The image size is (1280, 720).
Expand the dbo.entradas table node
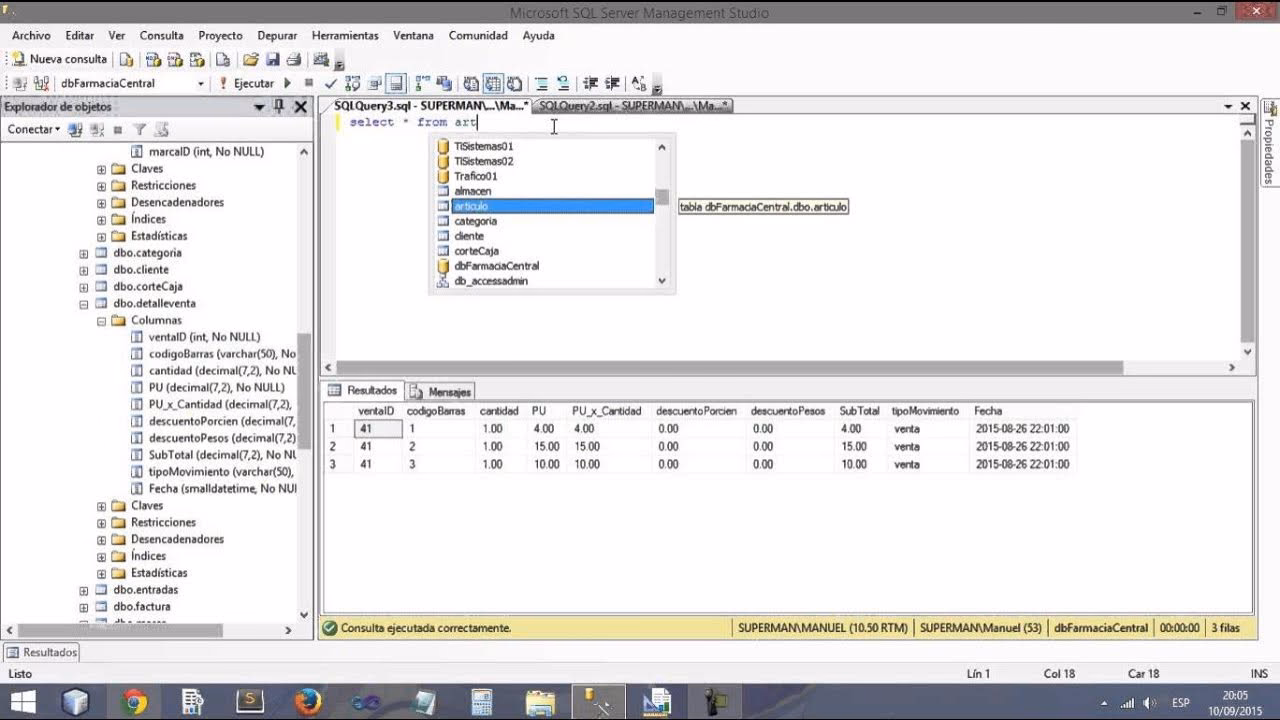(x=84, y=590)
